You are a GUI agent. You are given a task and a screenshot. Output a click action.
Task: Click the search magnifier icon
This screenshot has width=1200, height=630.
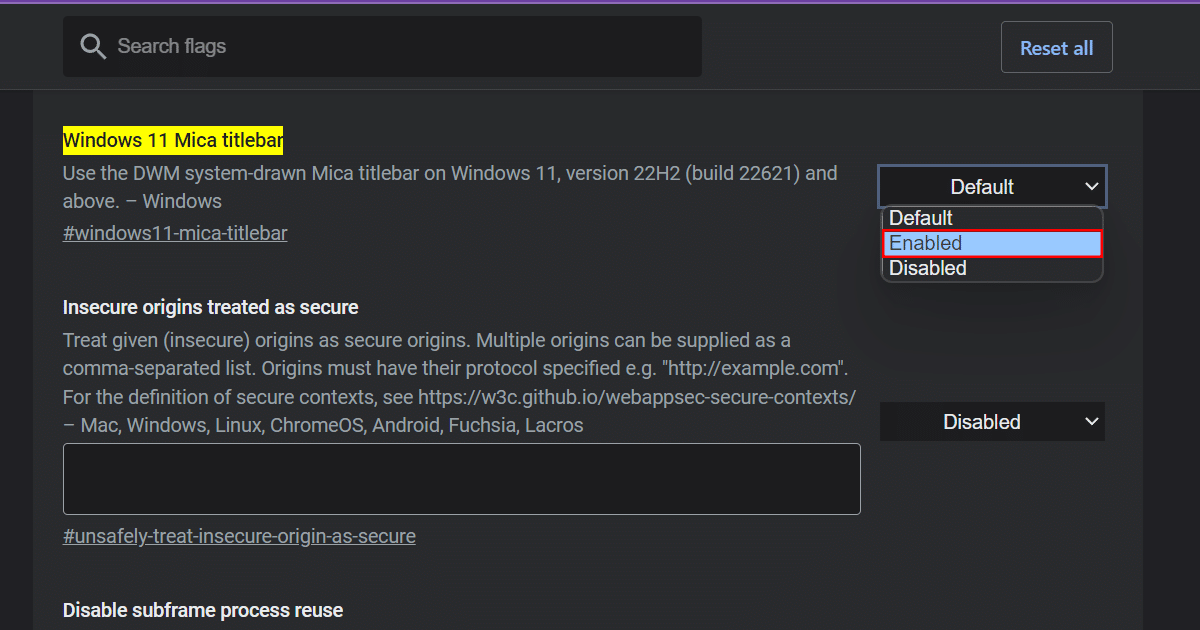tap(93, 45)
